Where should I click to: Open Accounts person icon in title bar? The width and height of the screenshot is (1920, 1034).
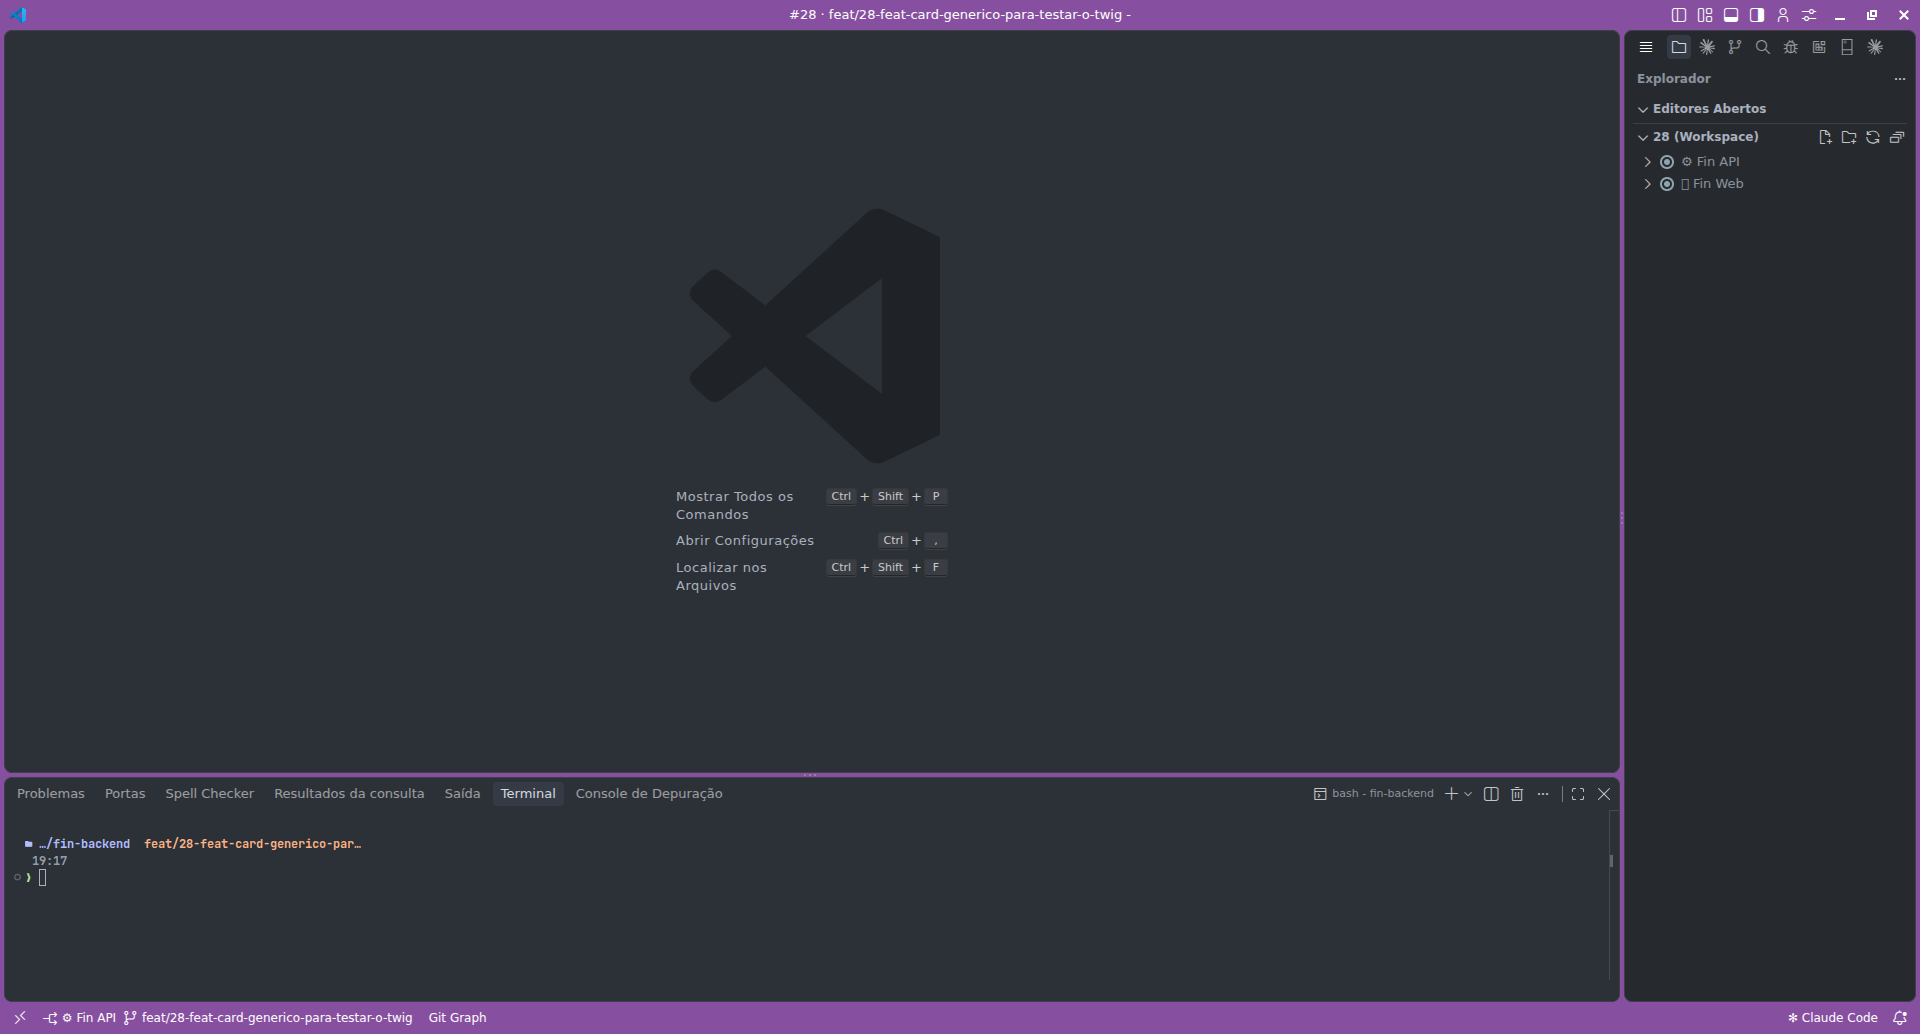1783,15
